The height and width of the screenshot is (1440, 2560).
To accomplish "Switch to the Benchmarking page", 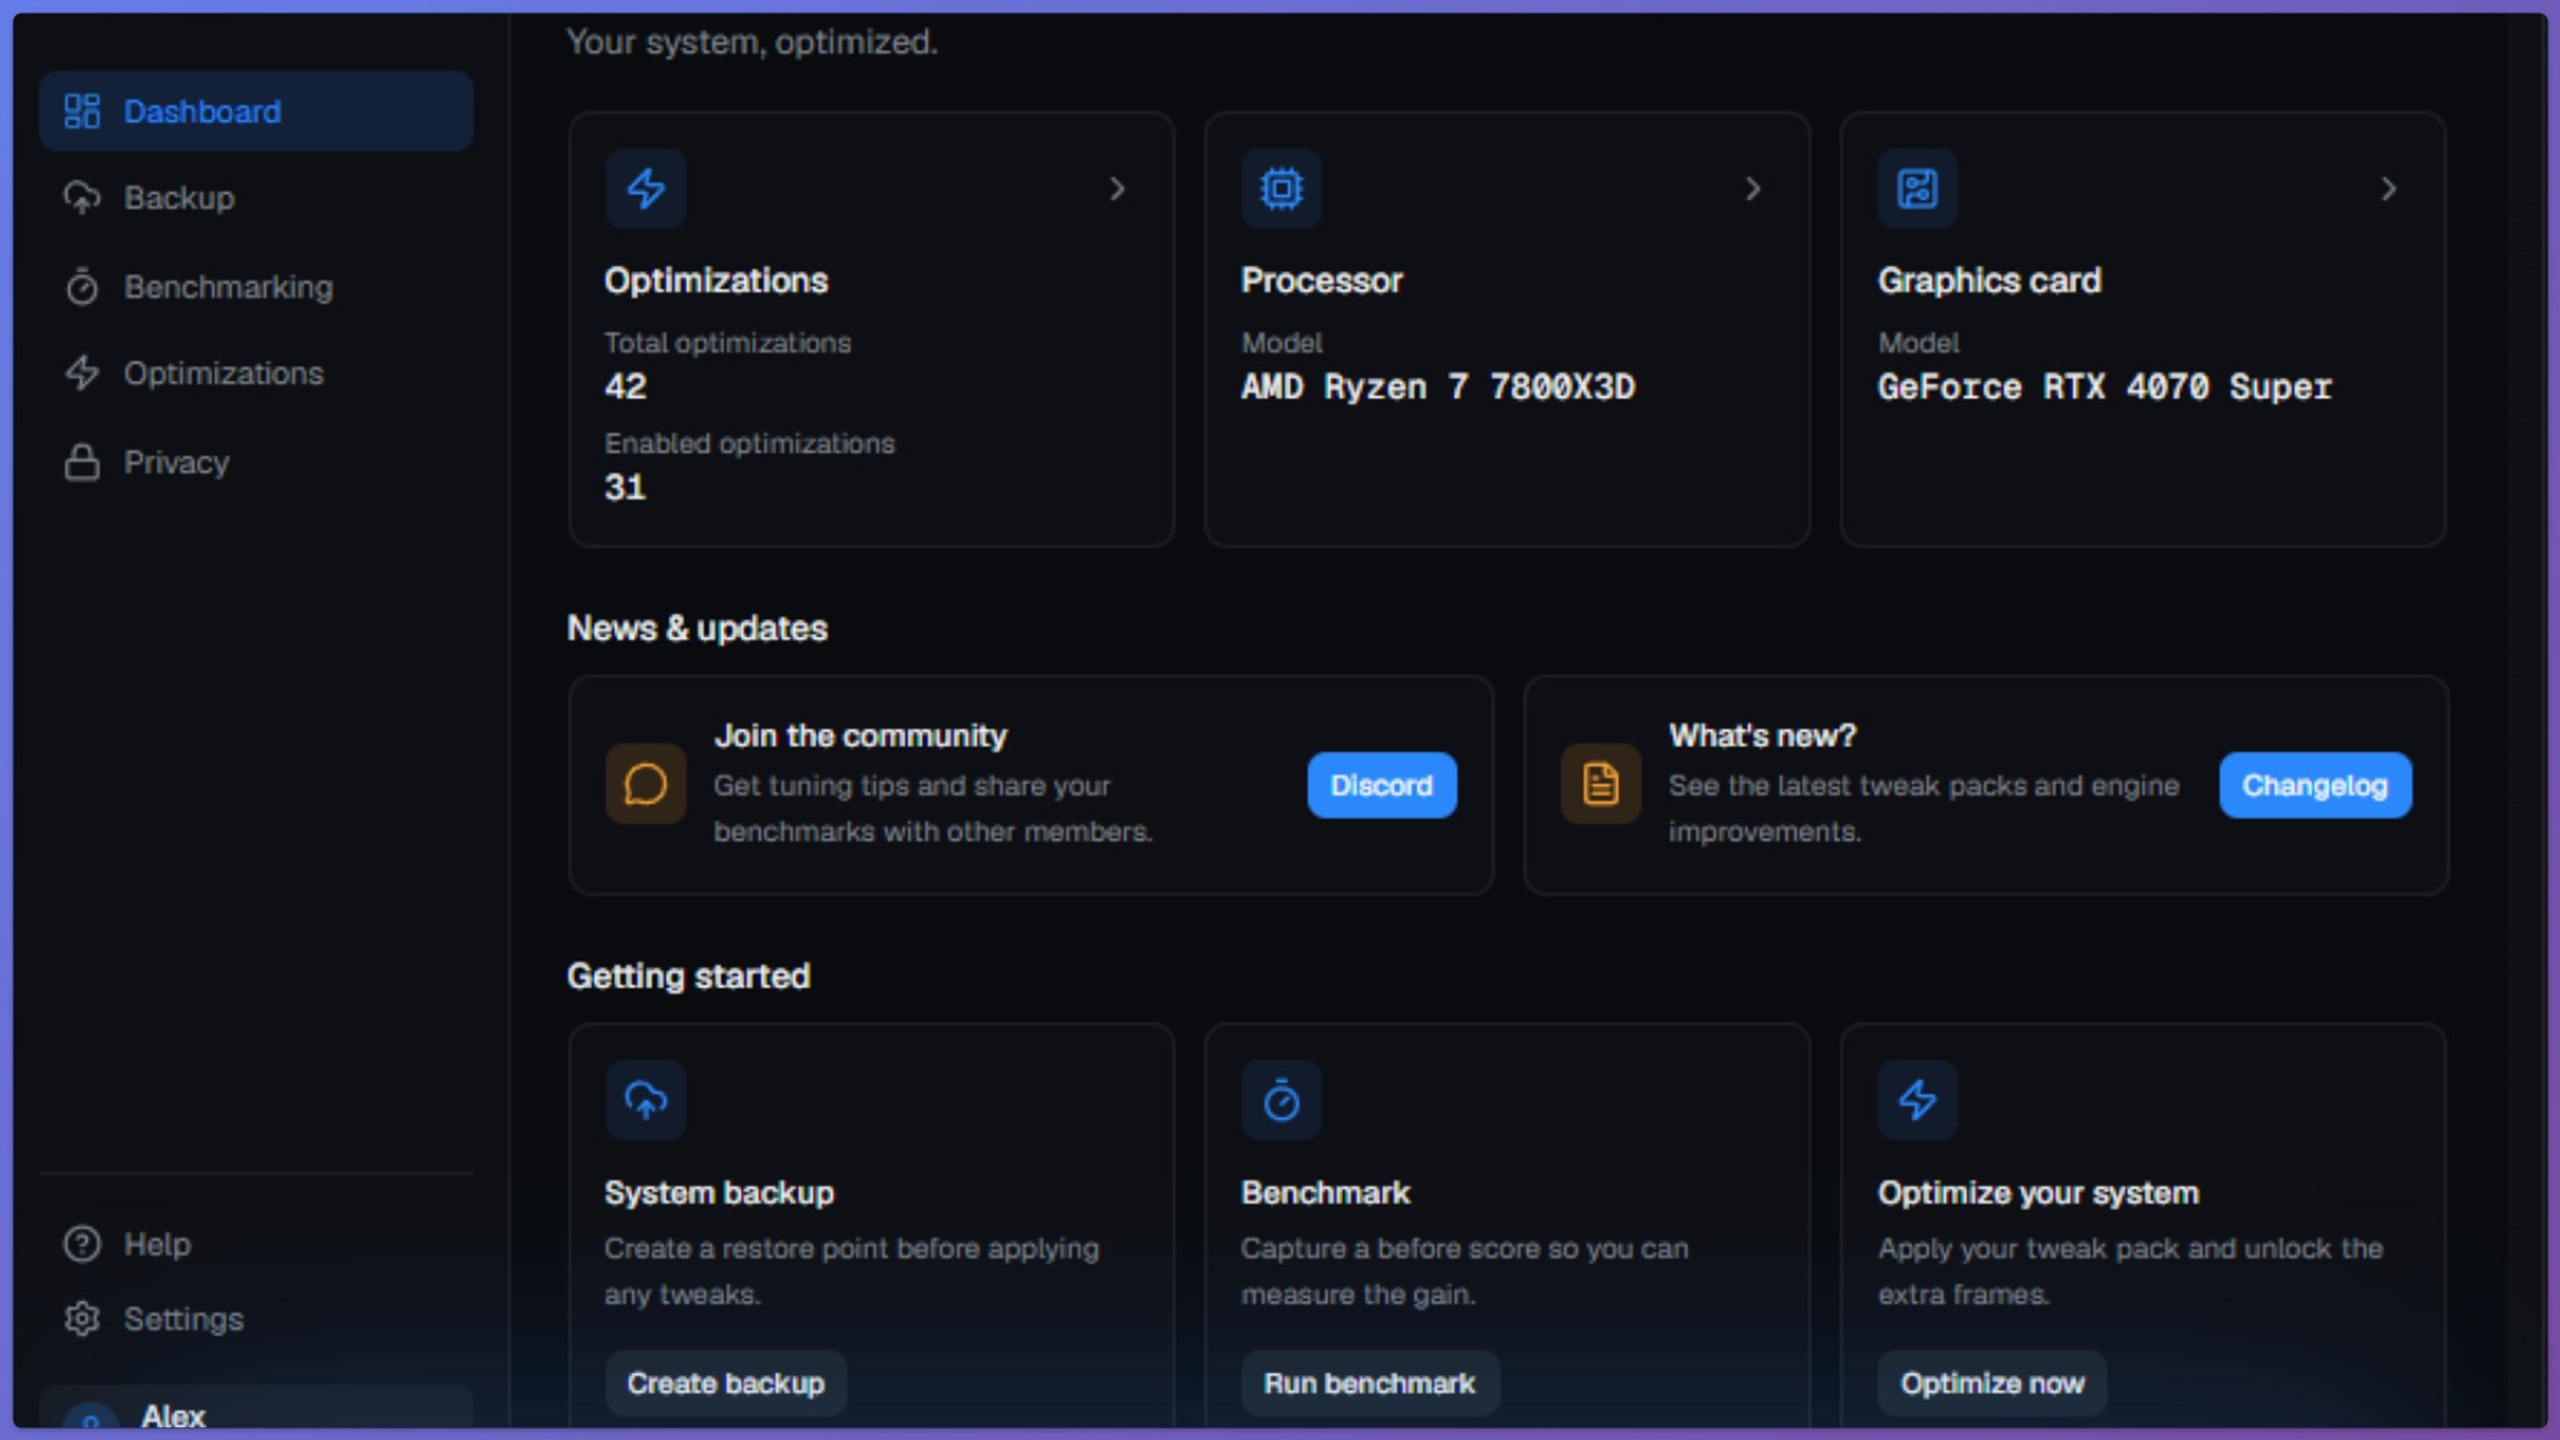I will (x=256, y=287).
